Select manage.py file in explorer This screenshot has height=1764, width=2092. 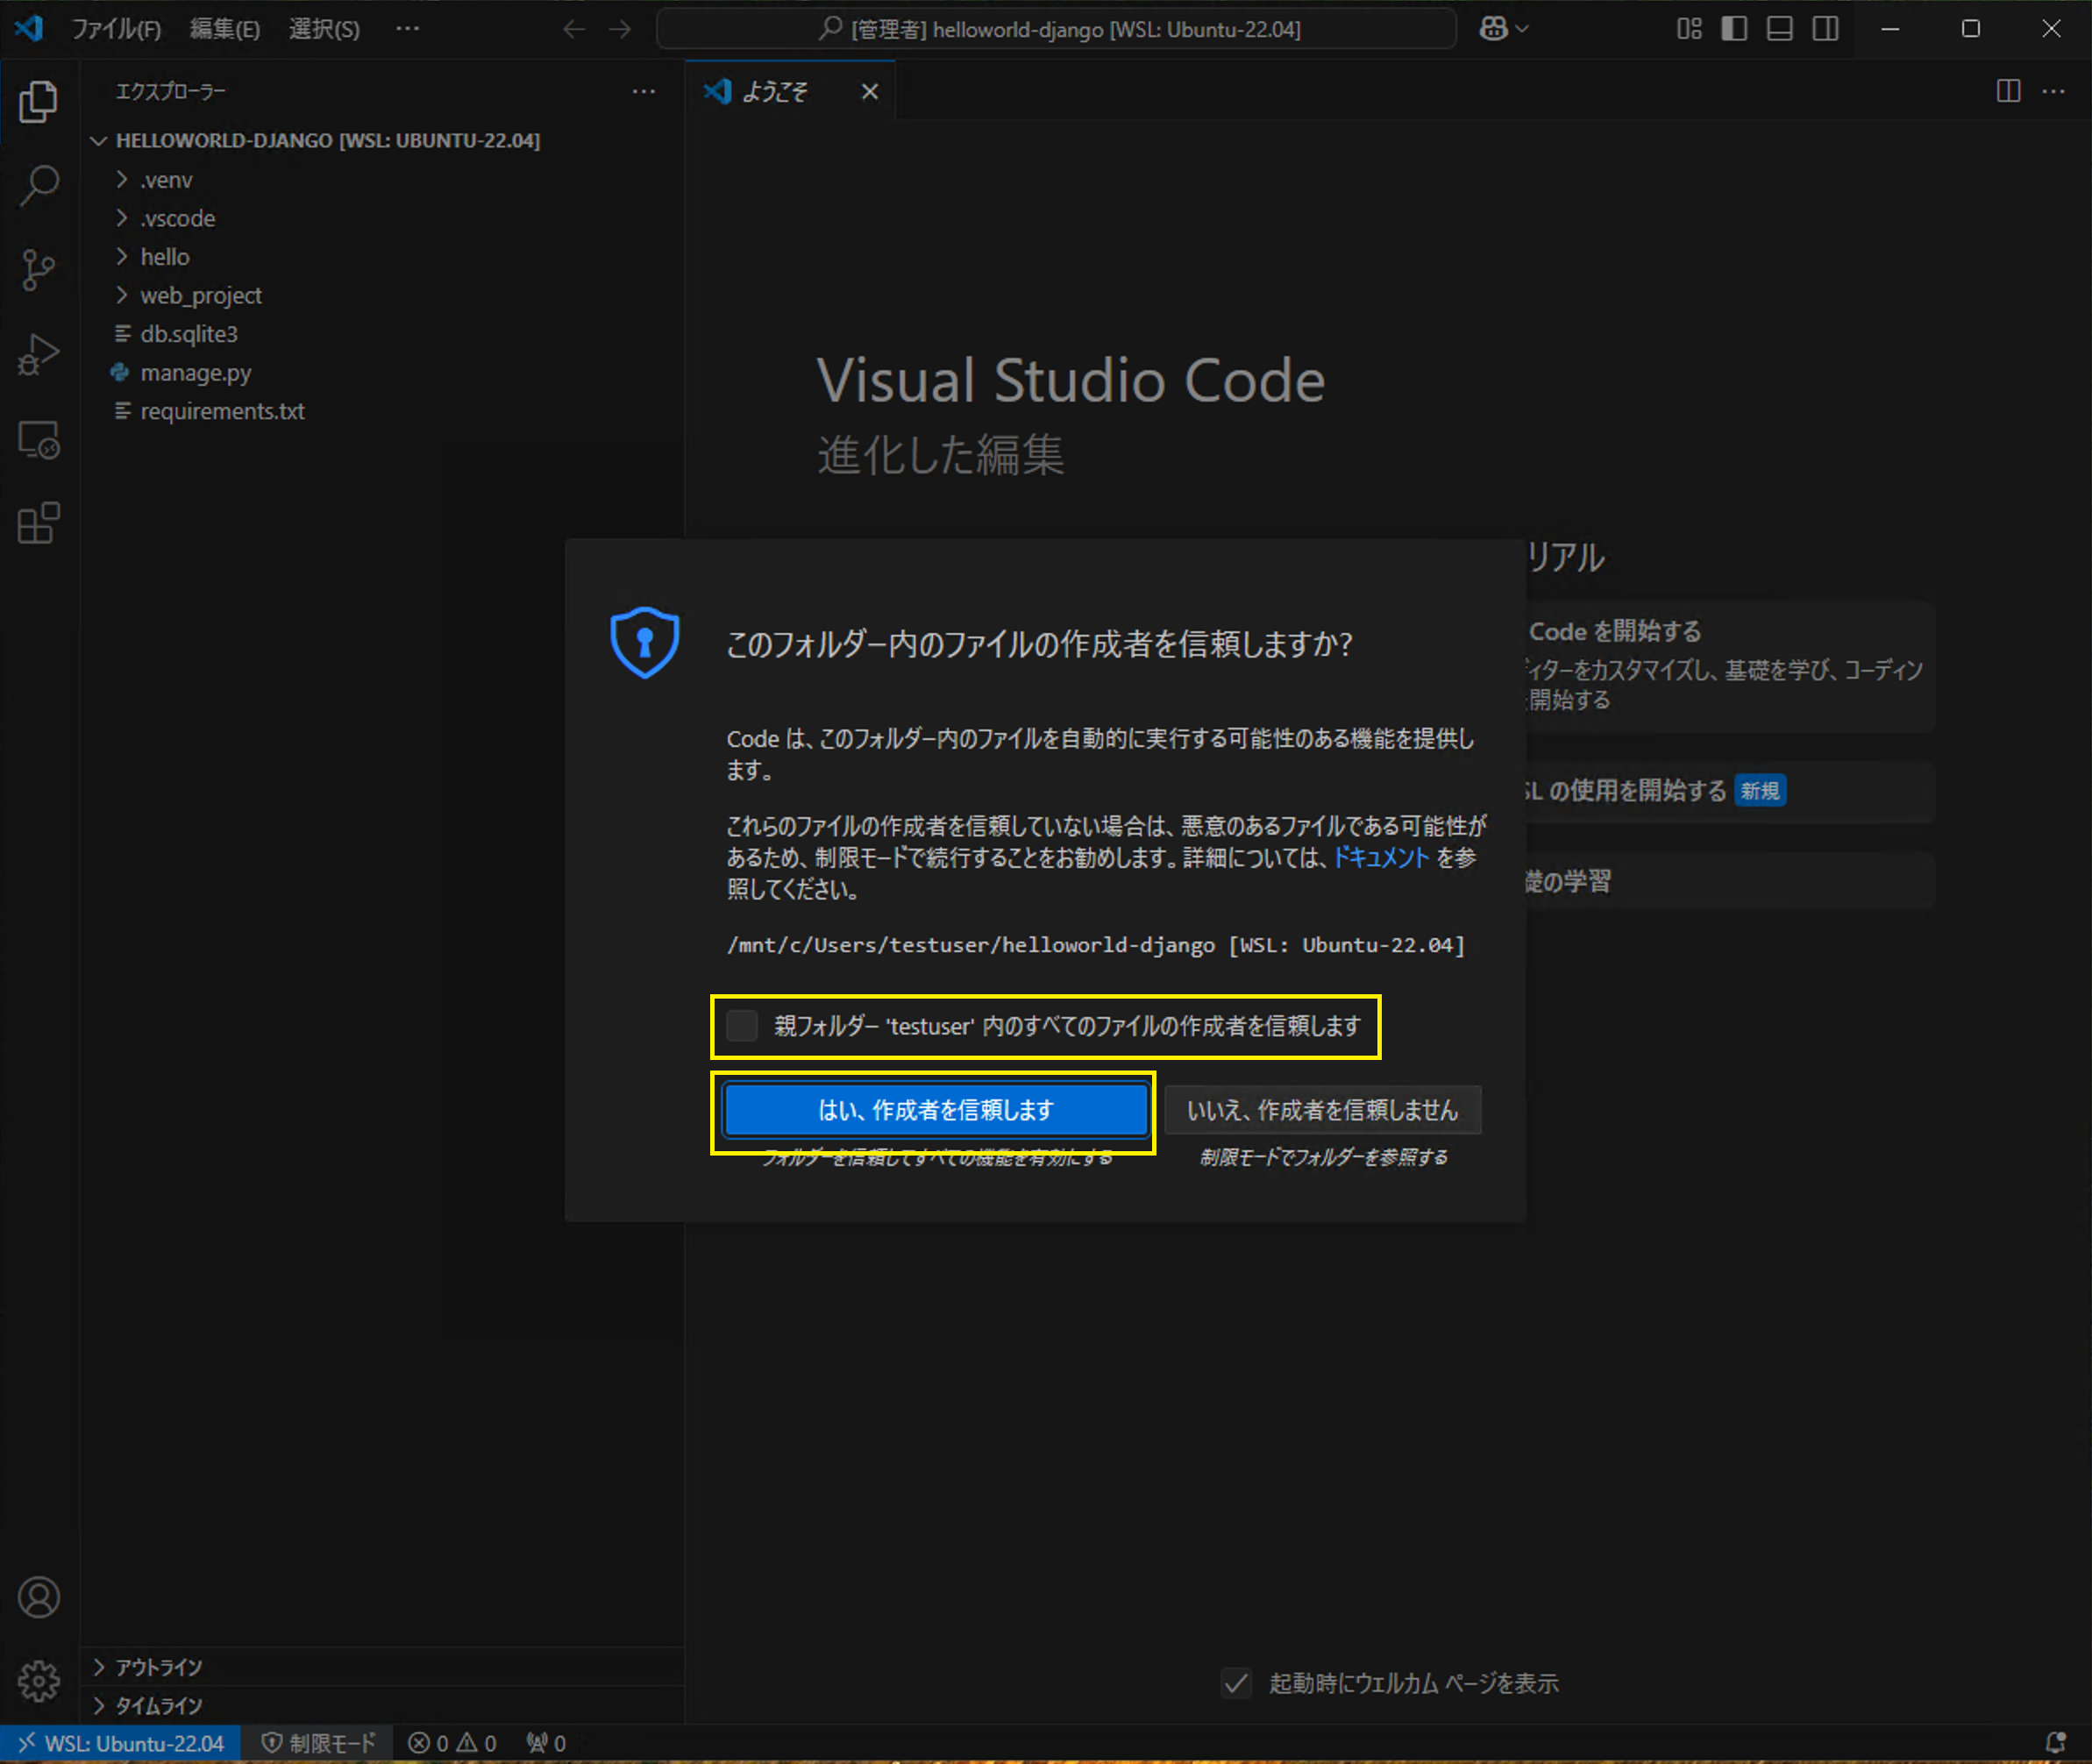(x=381, y=372)
